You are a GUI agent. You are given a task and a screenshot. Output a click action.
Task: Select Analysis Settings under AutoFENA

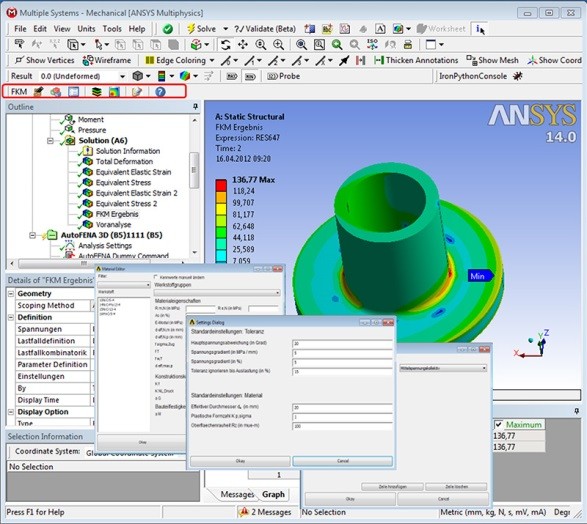pos(105,246)
